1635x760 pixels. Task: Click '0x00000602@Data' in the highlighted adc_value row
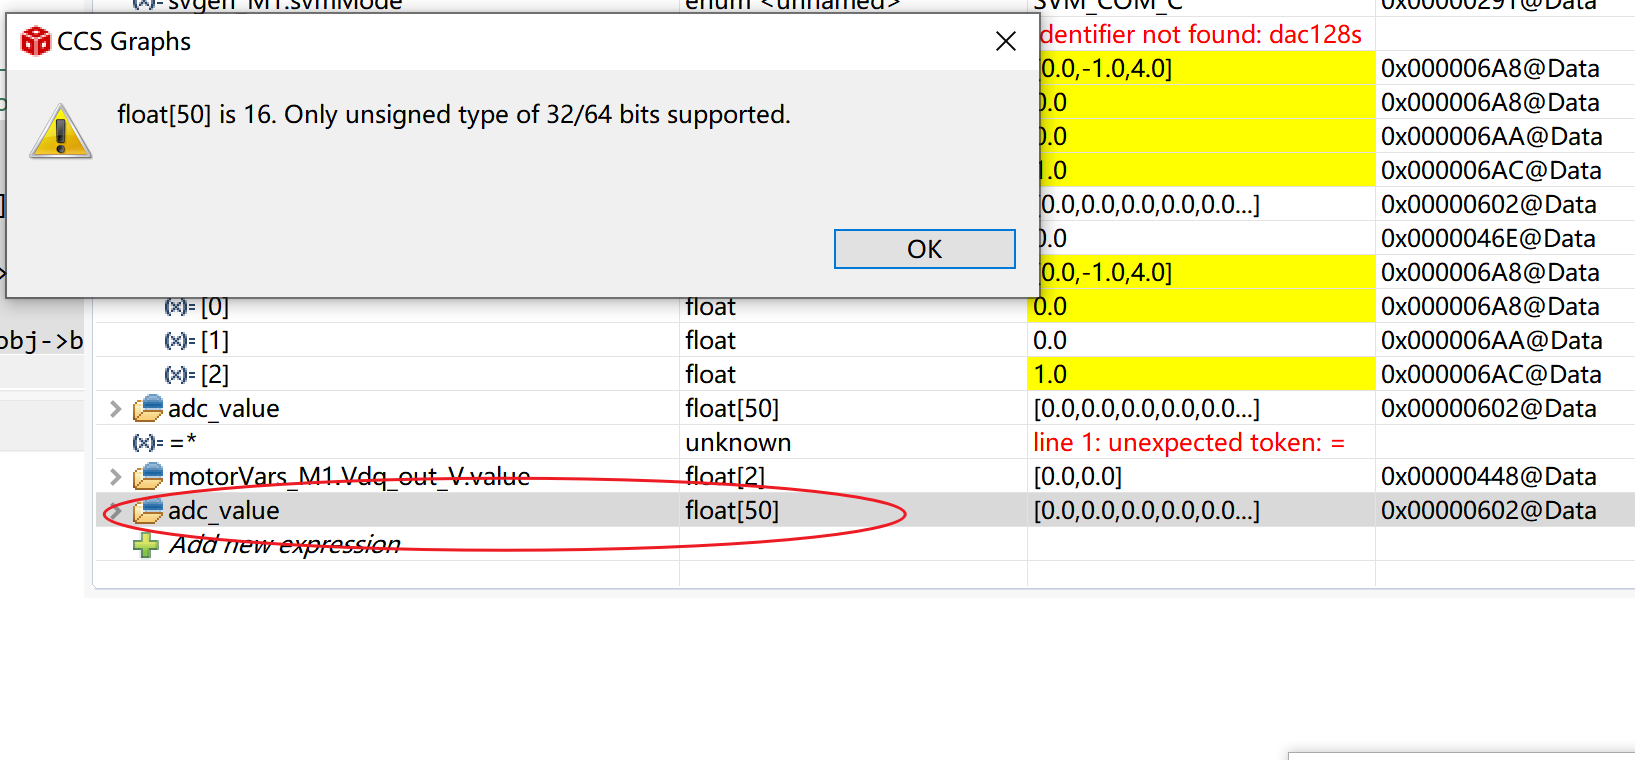[1488, 511]
